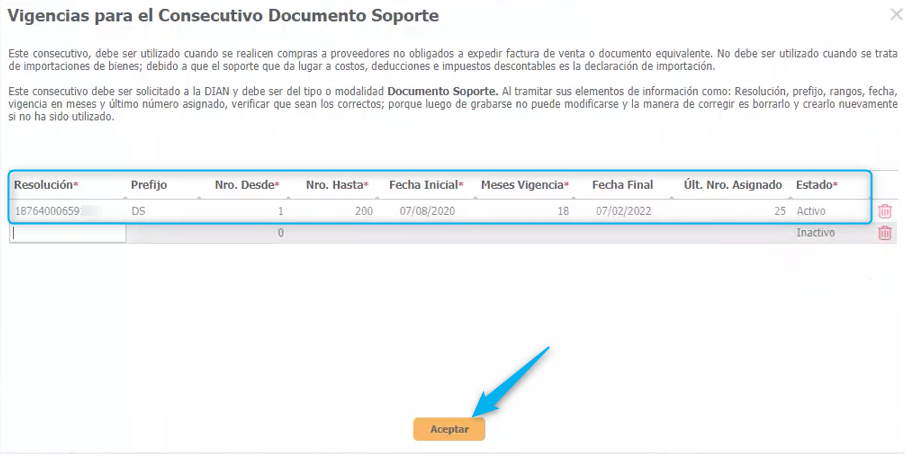Viewport: 909px width, 458px height.
Task: Focus the empty Resolución input field
Action: point(68,233)
